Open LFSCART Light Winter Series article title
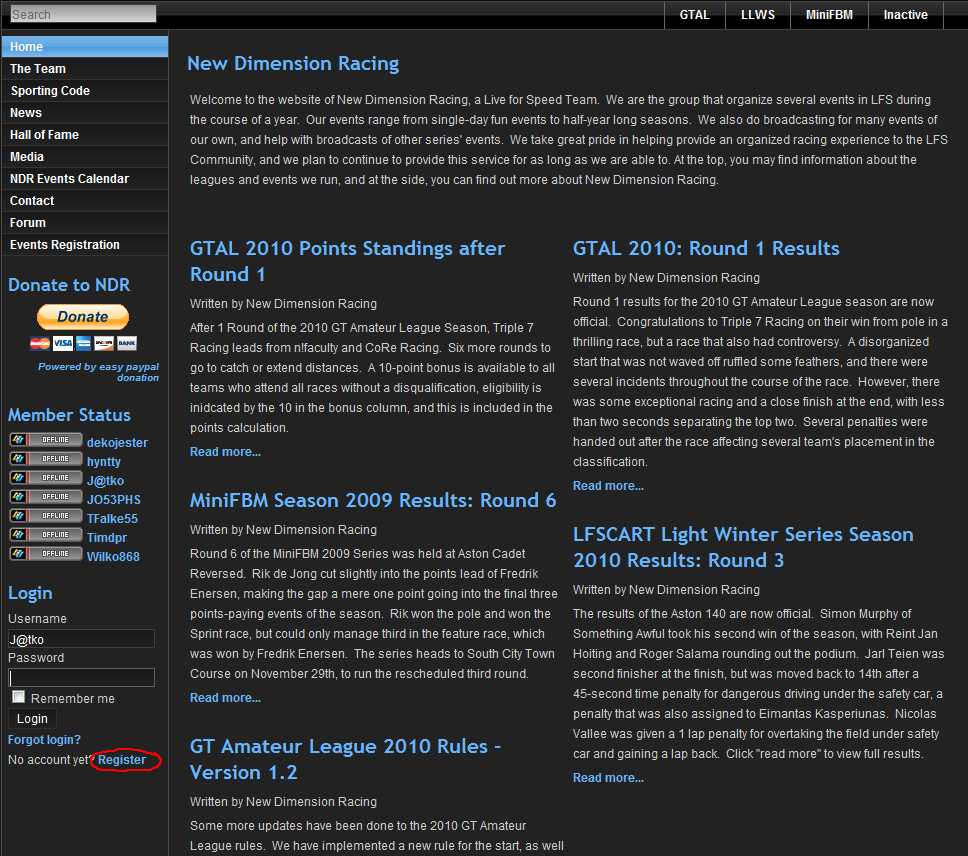 (743, 547)
